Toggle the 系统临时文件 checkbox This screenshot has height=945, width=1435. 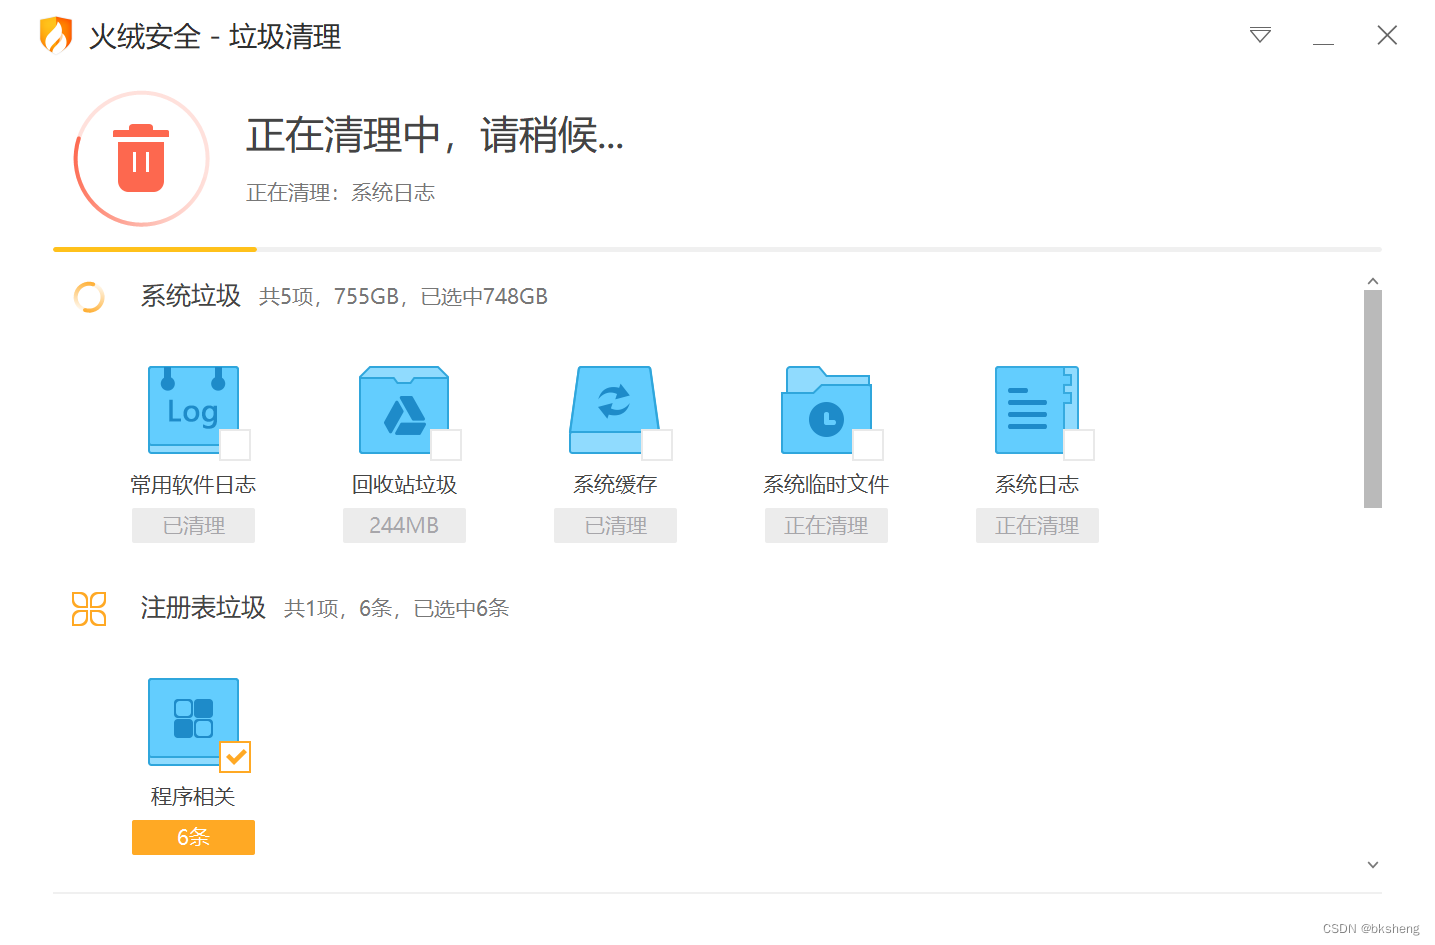pos(868,445)
